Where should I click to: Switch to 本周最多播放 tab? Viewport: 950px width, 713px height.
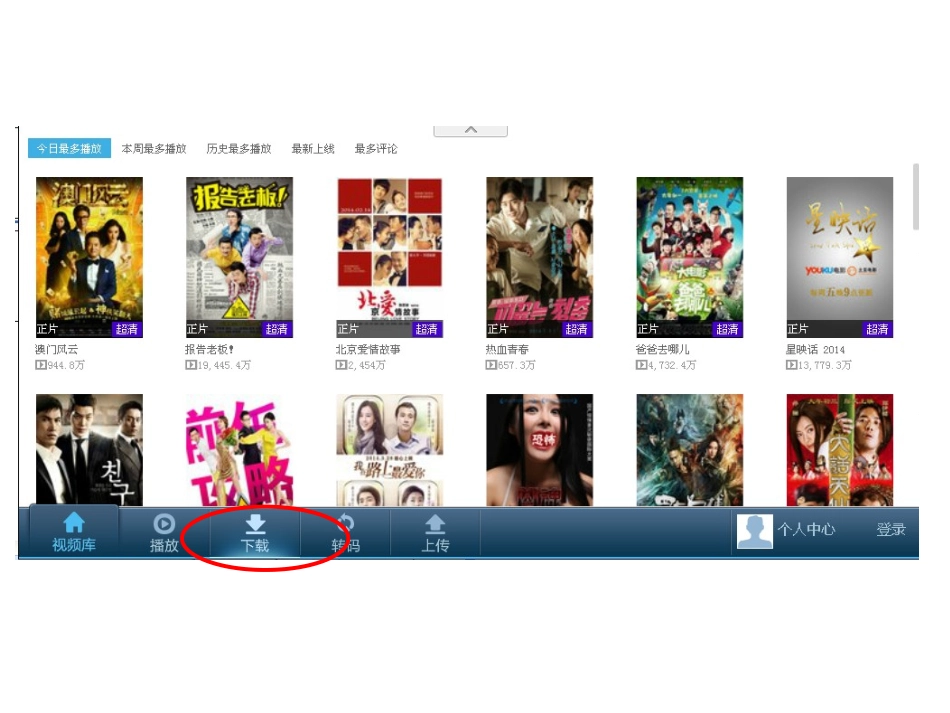154,148
